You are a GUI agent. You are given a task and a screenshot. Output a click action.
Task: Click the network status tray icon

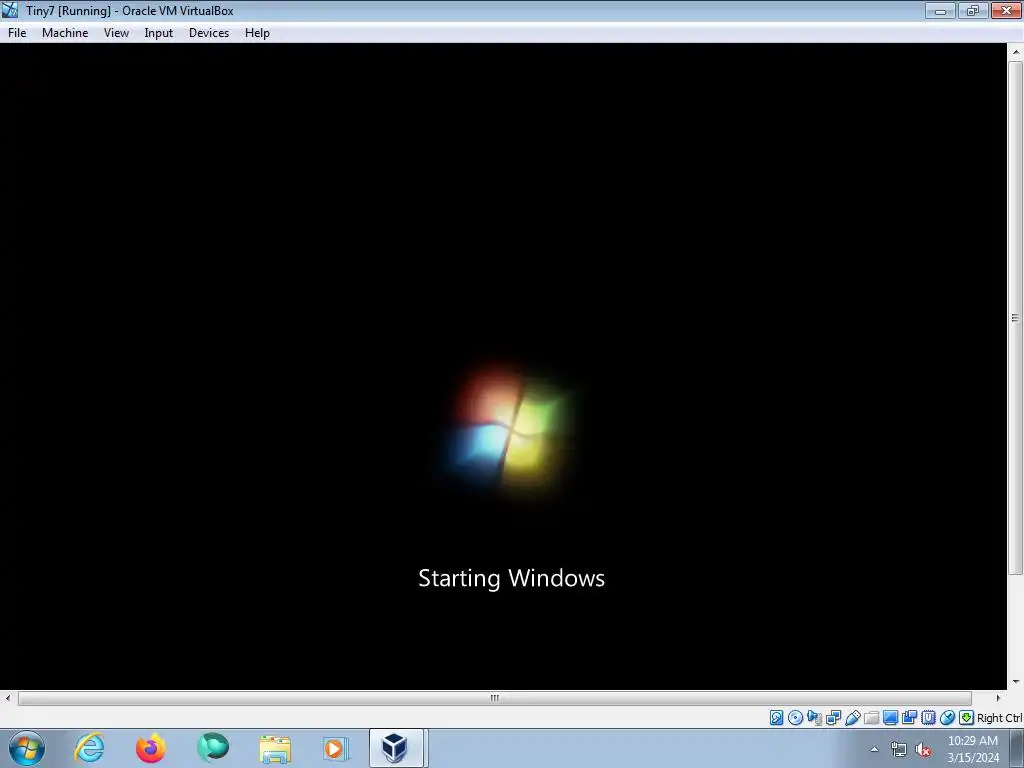[899, 750]
